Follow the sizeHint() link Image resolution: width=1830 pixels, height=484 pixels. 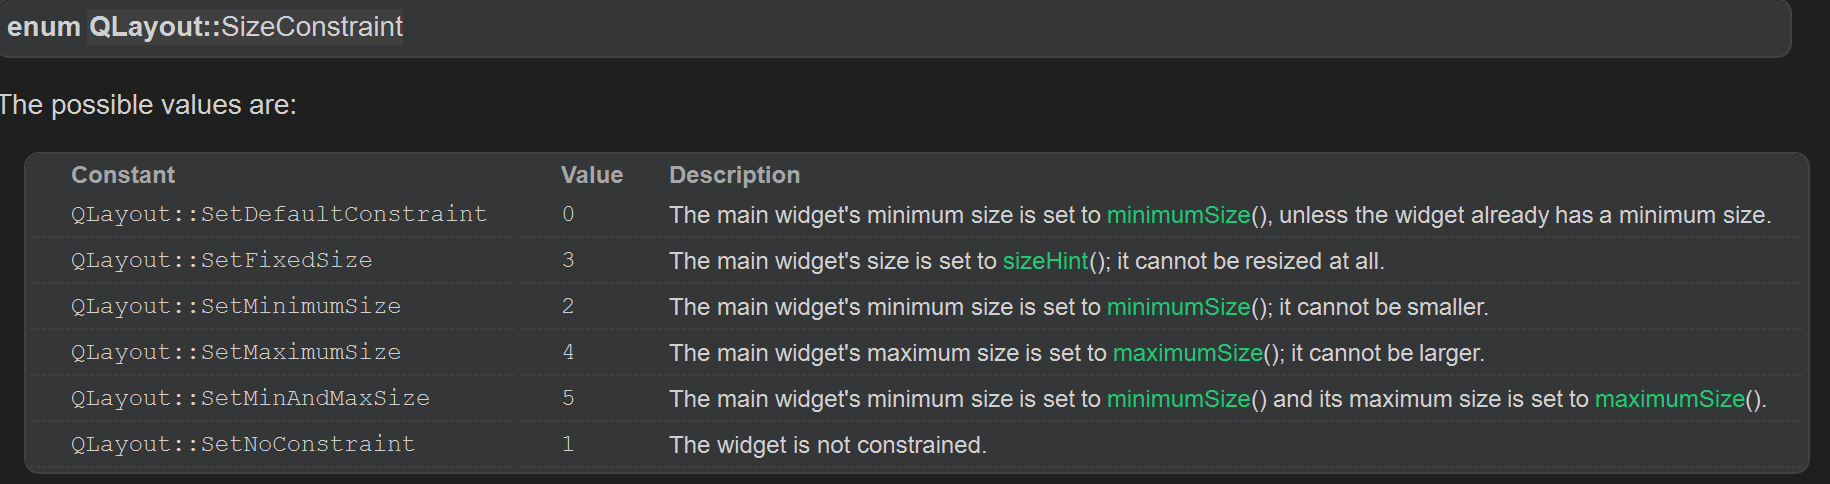pos(1045,261)
